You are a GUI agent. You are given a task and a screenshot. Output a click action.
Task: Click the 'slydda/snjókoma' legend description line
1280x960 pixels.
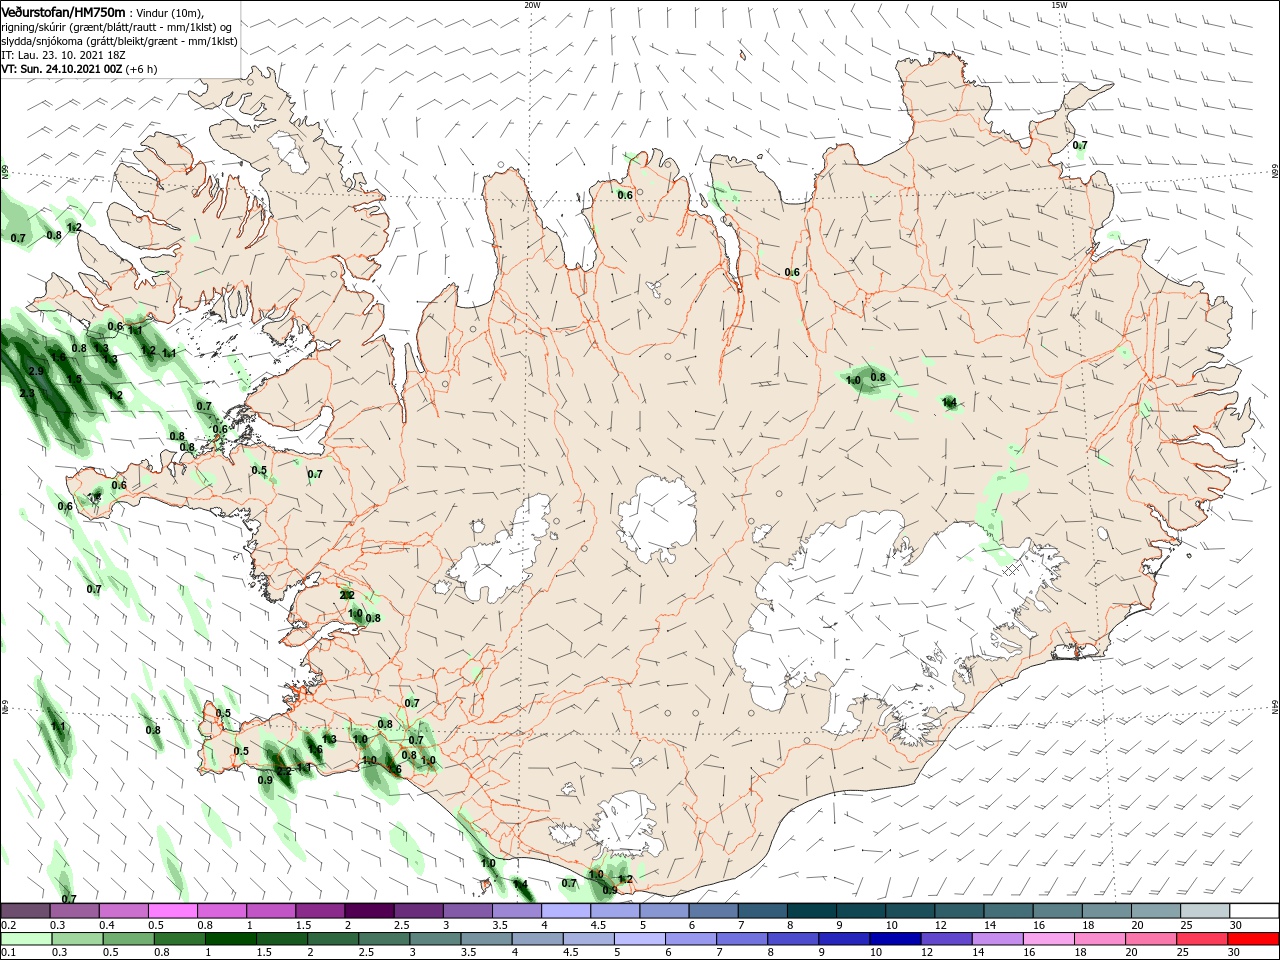pyautogui.click(x=119, y=41)
